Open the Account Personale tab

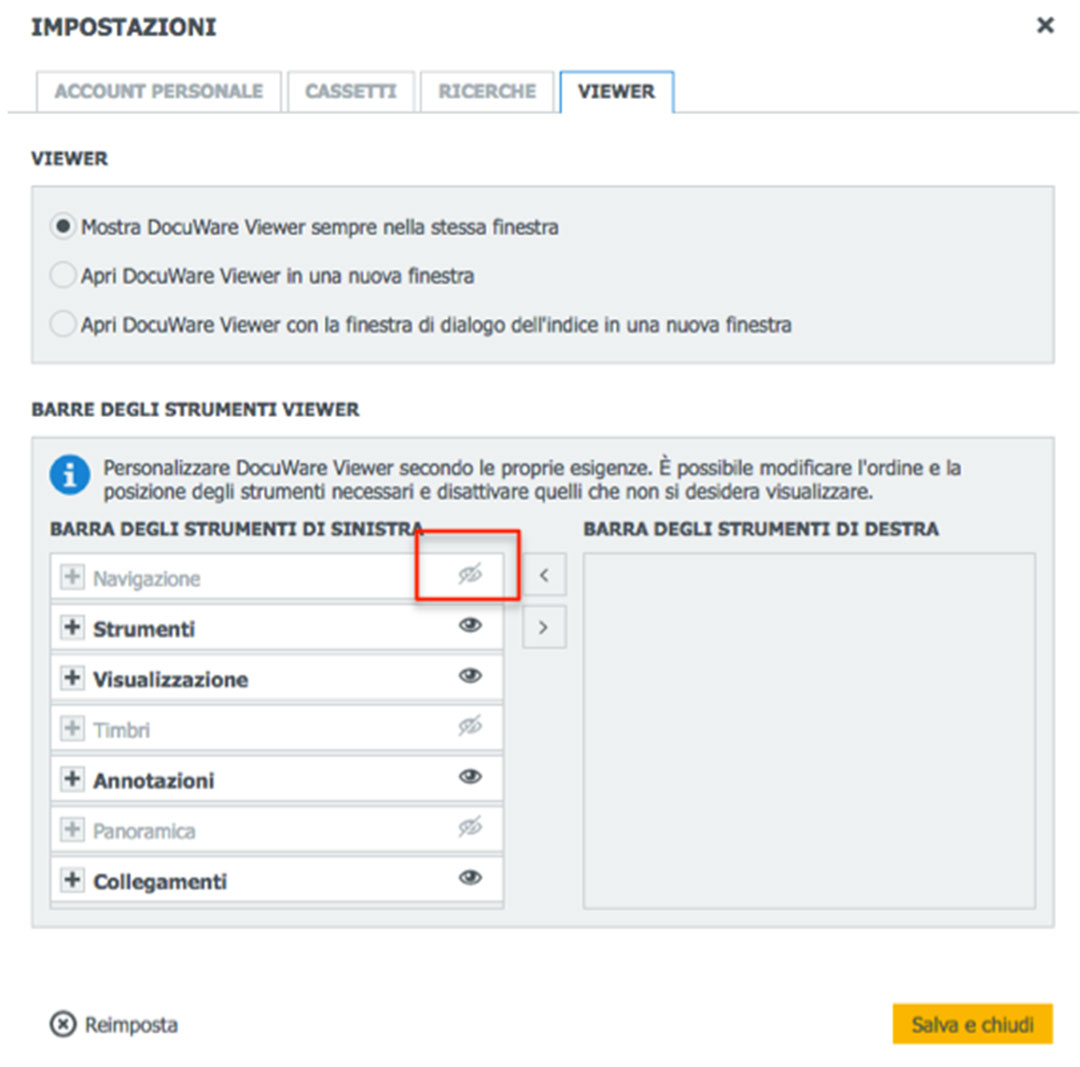coord(159,92)
